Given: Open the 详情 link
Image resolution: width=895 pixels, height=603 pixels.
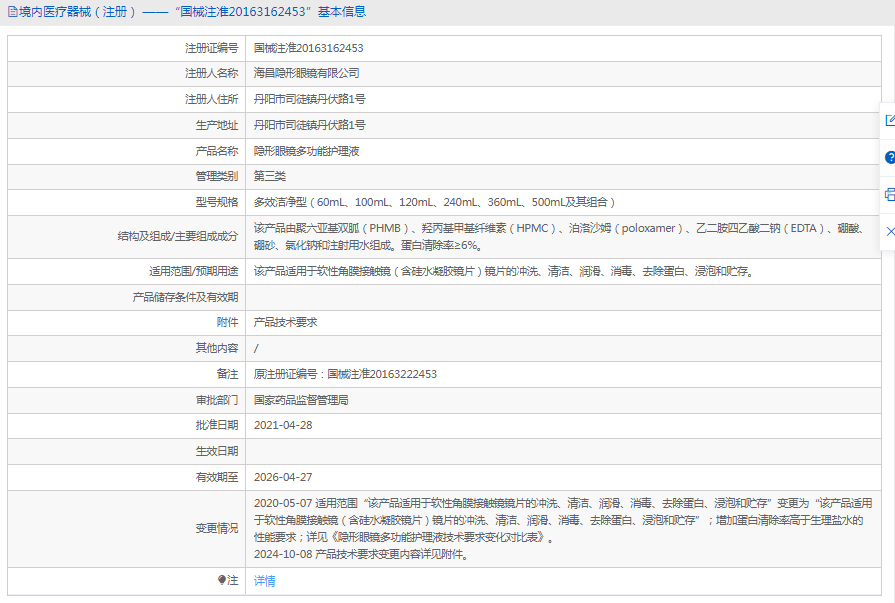Looking at the screenshot, I should 264,581.
